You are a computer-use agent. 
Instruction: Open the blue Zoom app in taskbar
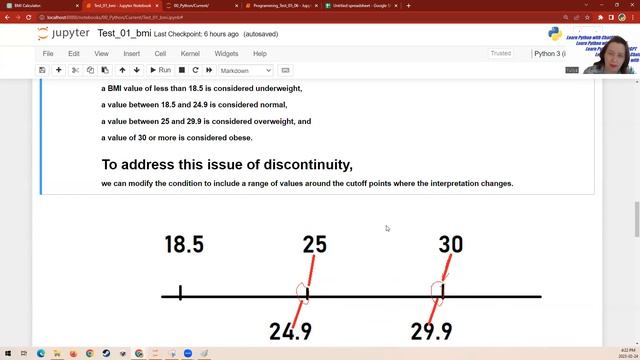click(x=188, y=353)
